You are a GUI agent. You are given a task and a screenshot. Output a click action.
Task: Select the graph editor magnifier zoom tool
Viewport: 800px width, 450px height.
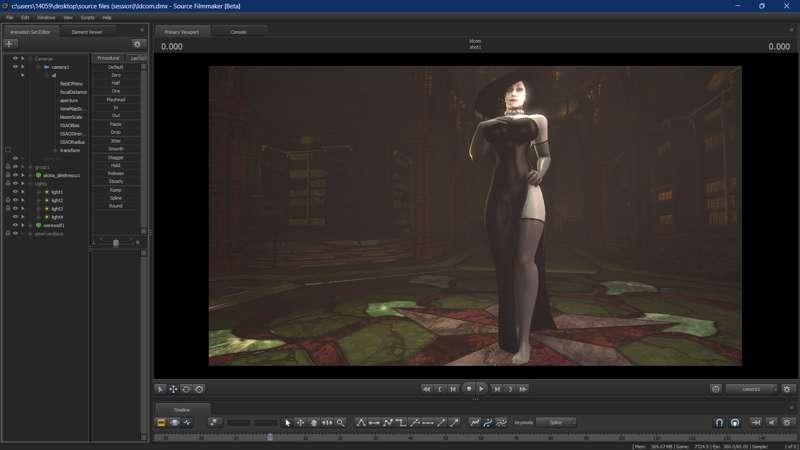click(x=340, y=422)
